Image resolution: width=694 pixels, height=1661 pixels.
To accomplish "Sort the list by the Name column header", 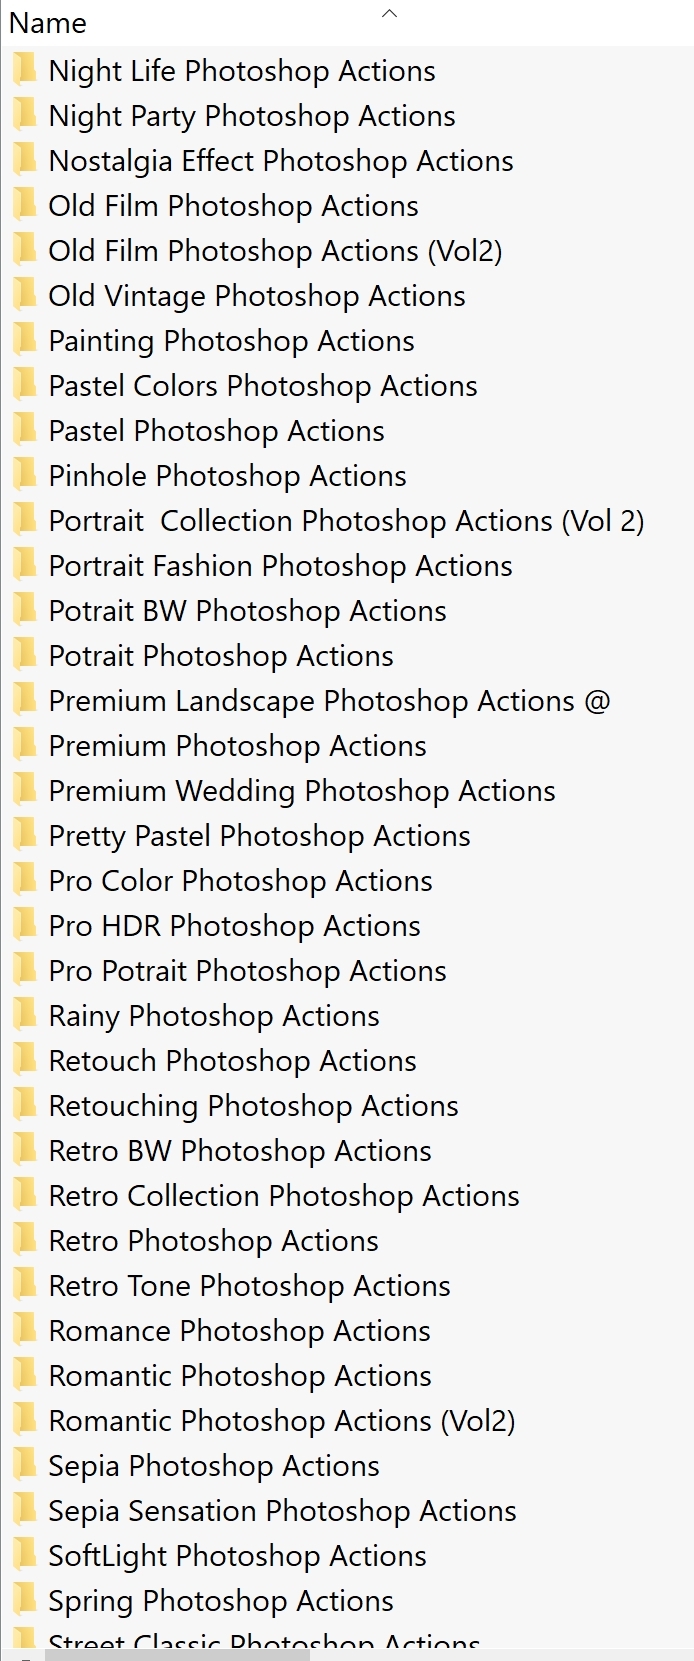I will 48,23.
